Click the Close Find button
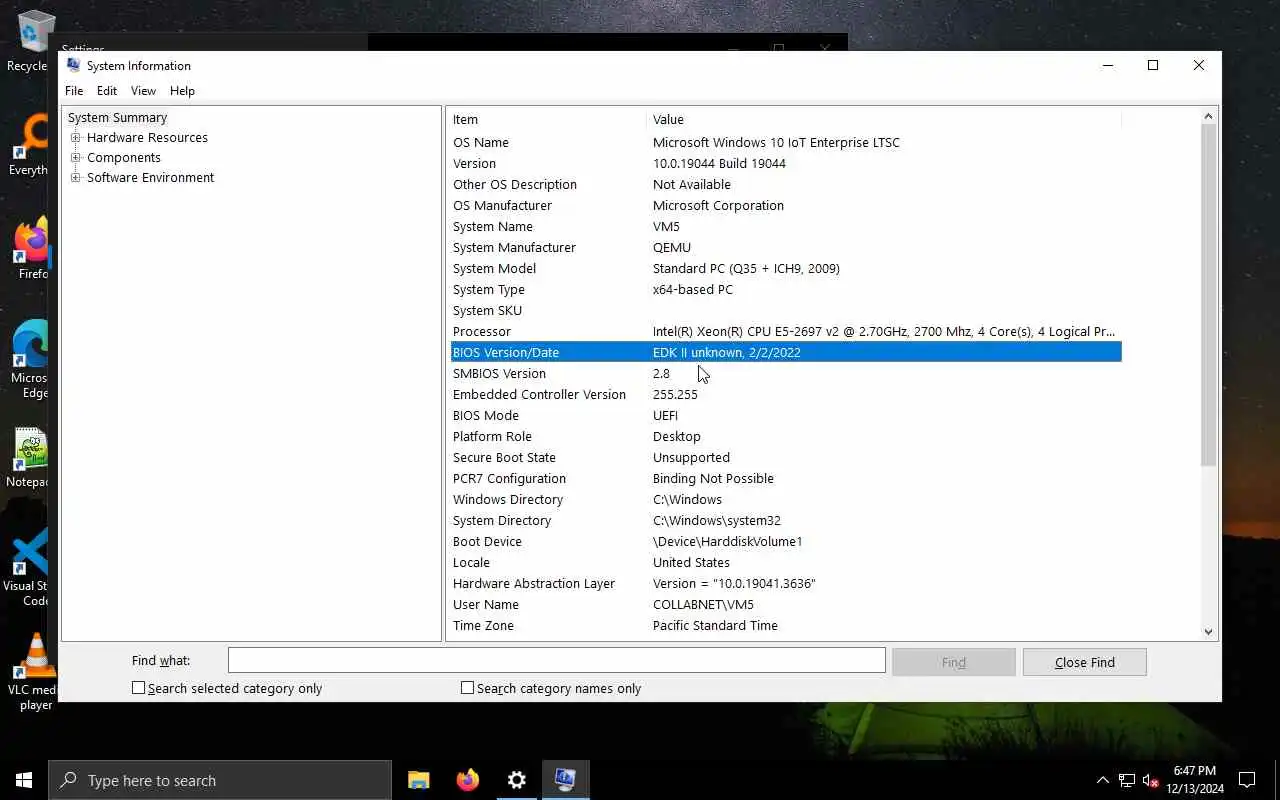This screenshot has height=800, width=1280. click(x=1084, y=662)
